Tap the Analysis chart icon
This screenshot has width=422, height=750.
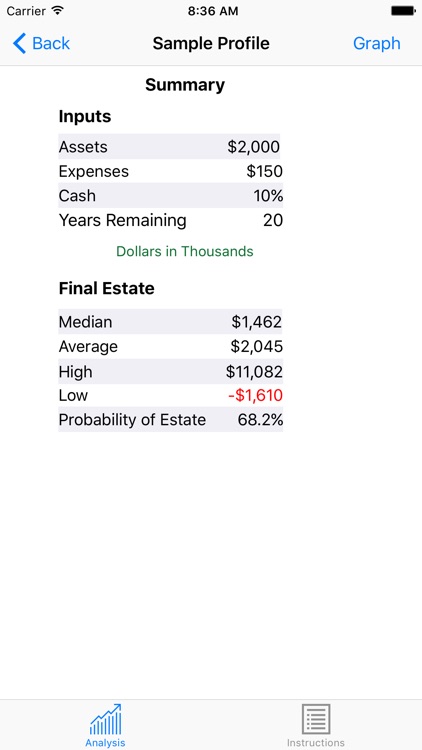pos(105,719)
